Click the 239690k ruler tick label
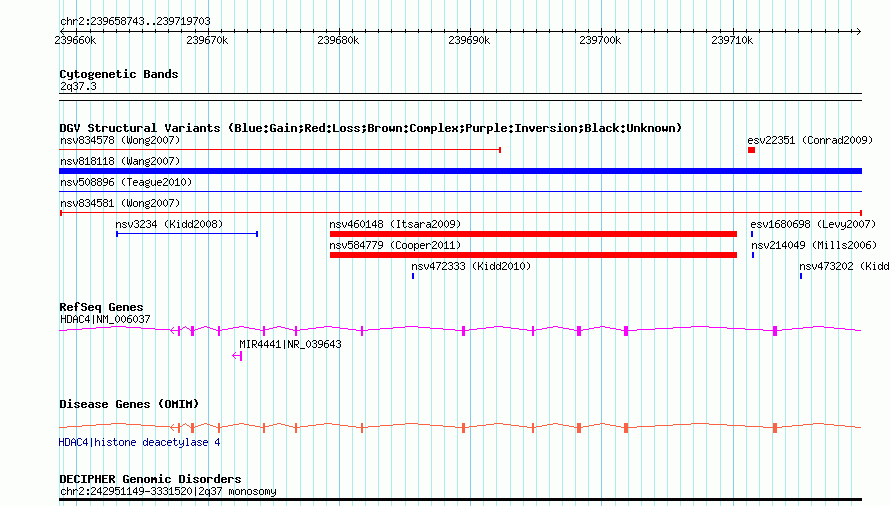Image resolution: width=890 pixels, height=506 pixels. coord(469,41)
